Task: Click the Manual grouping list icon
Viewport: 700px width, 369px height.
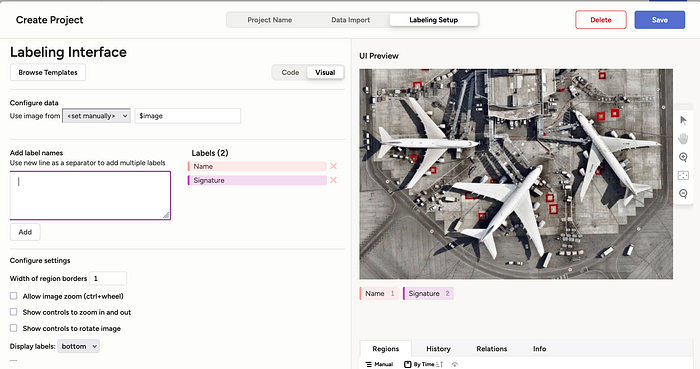Action: pyautogui.click(x=369, y=365)
